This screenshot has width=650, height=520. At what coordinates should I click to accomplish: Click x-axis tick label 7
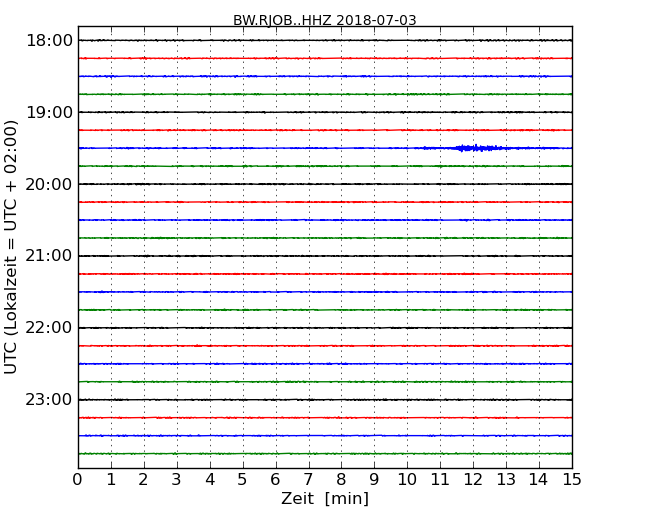click(308, 479)
